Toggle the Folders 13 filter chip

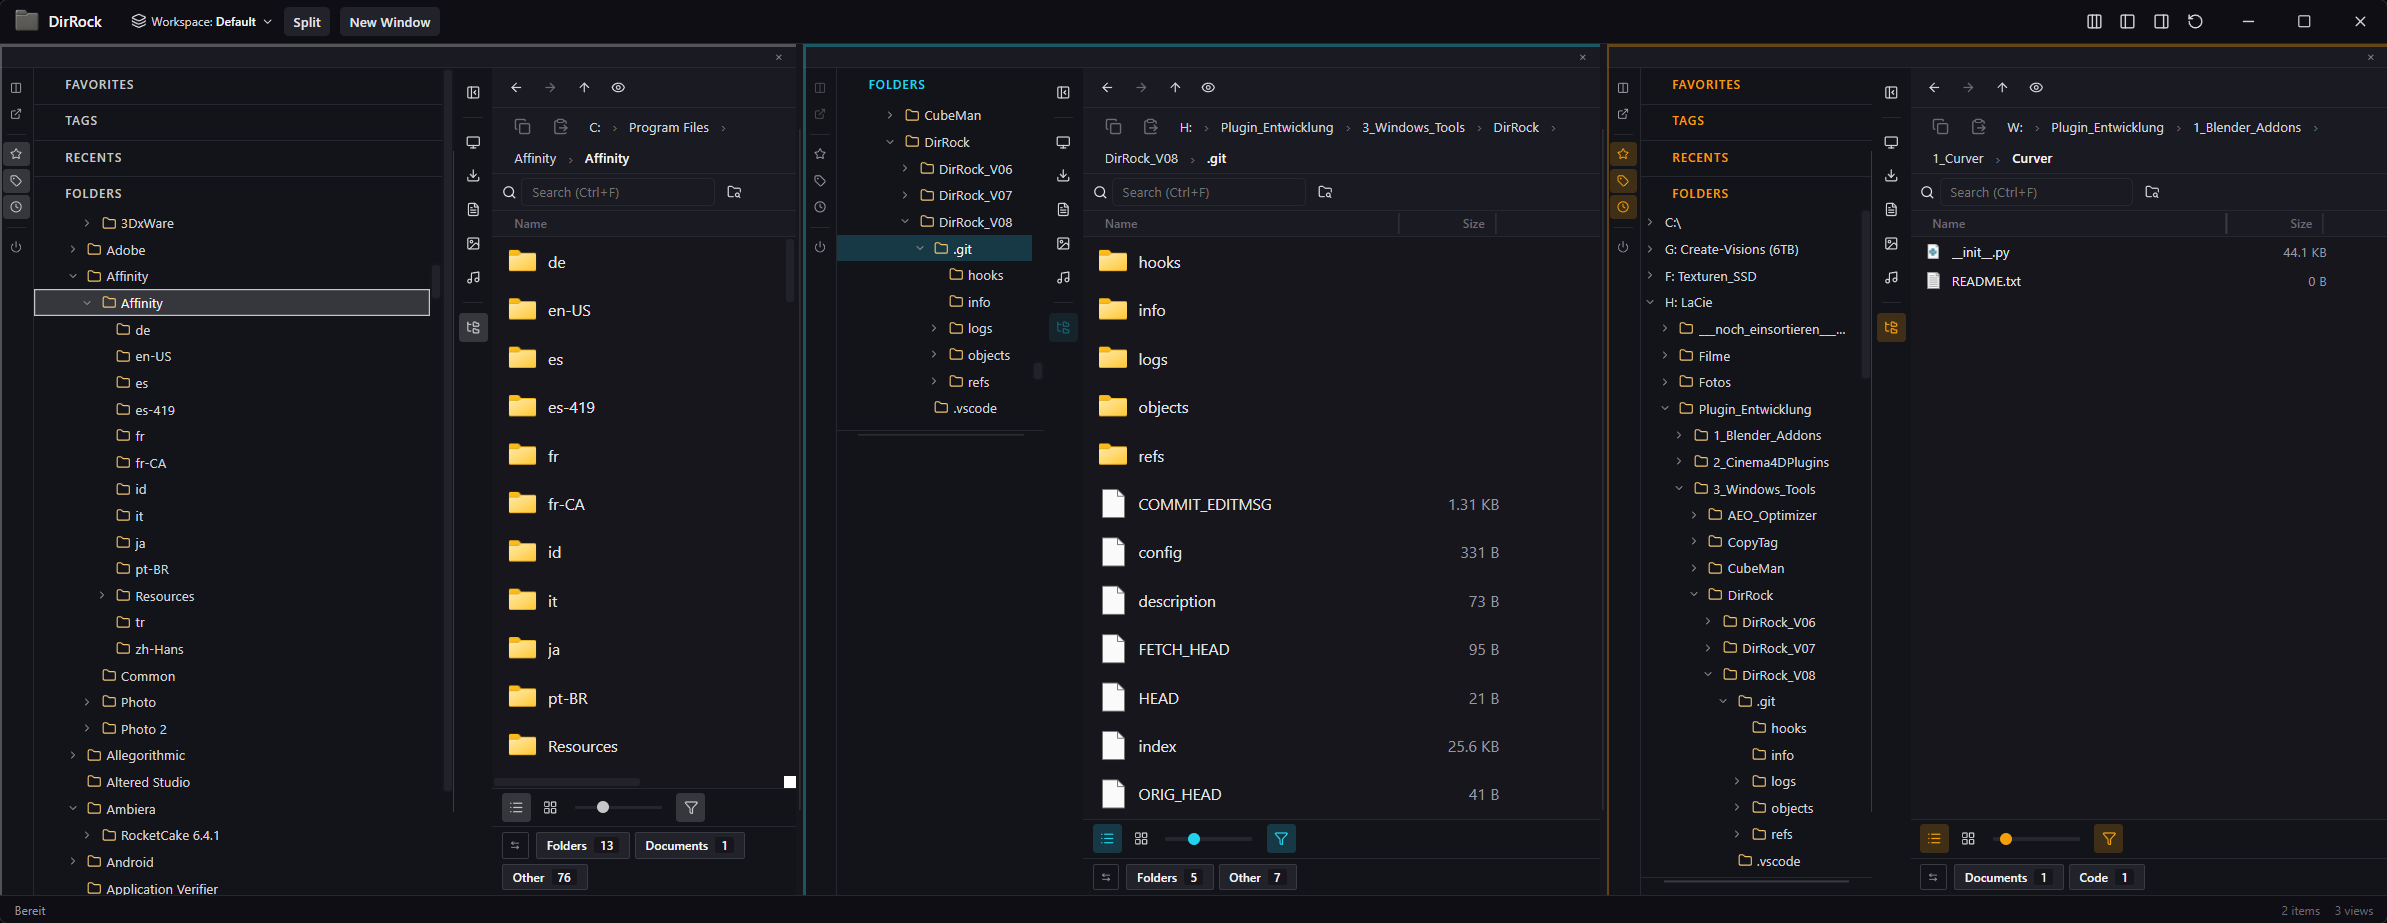click(581, 846)
